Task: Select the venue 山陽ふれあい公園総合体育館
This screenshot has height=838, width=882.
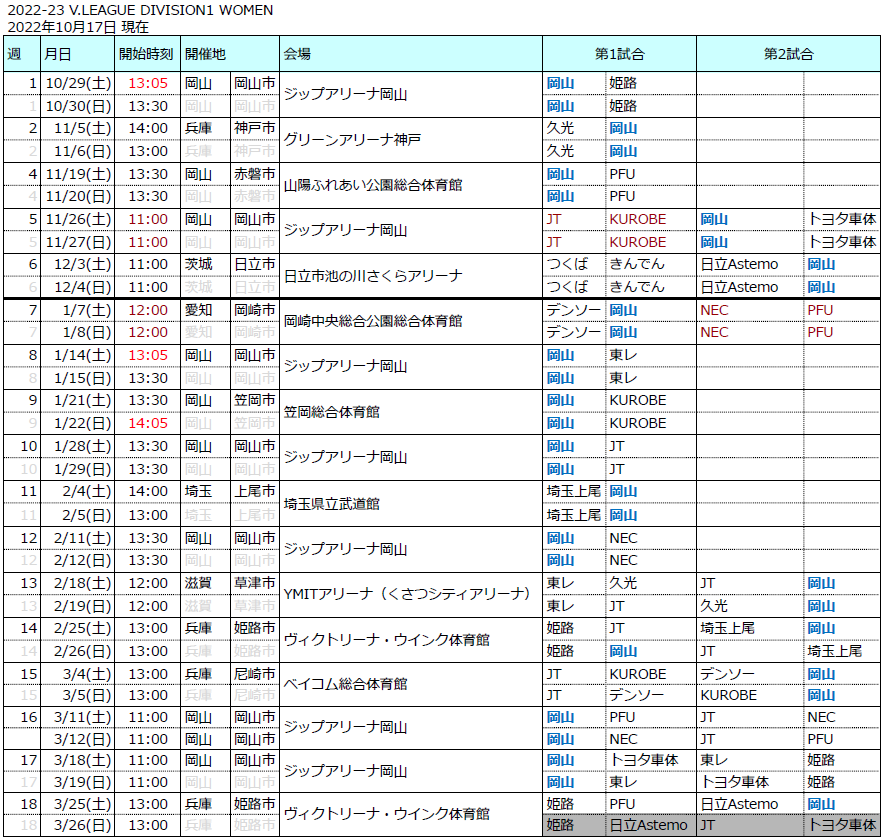Action: tap(373, 185)
